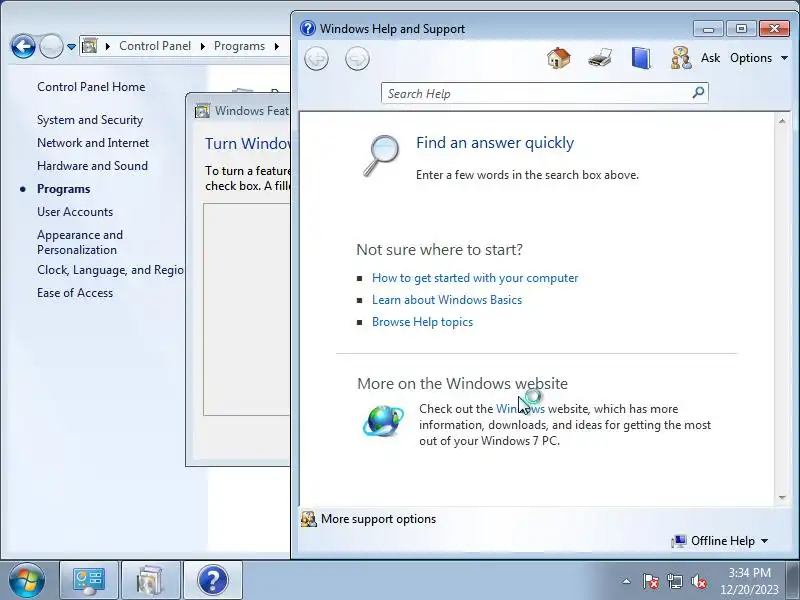This screenshot has height=600, width=800.
Task: Click the Control Panel back arrow
Action: point(23,46)
